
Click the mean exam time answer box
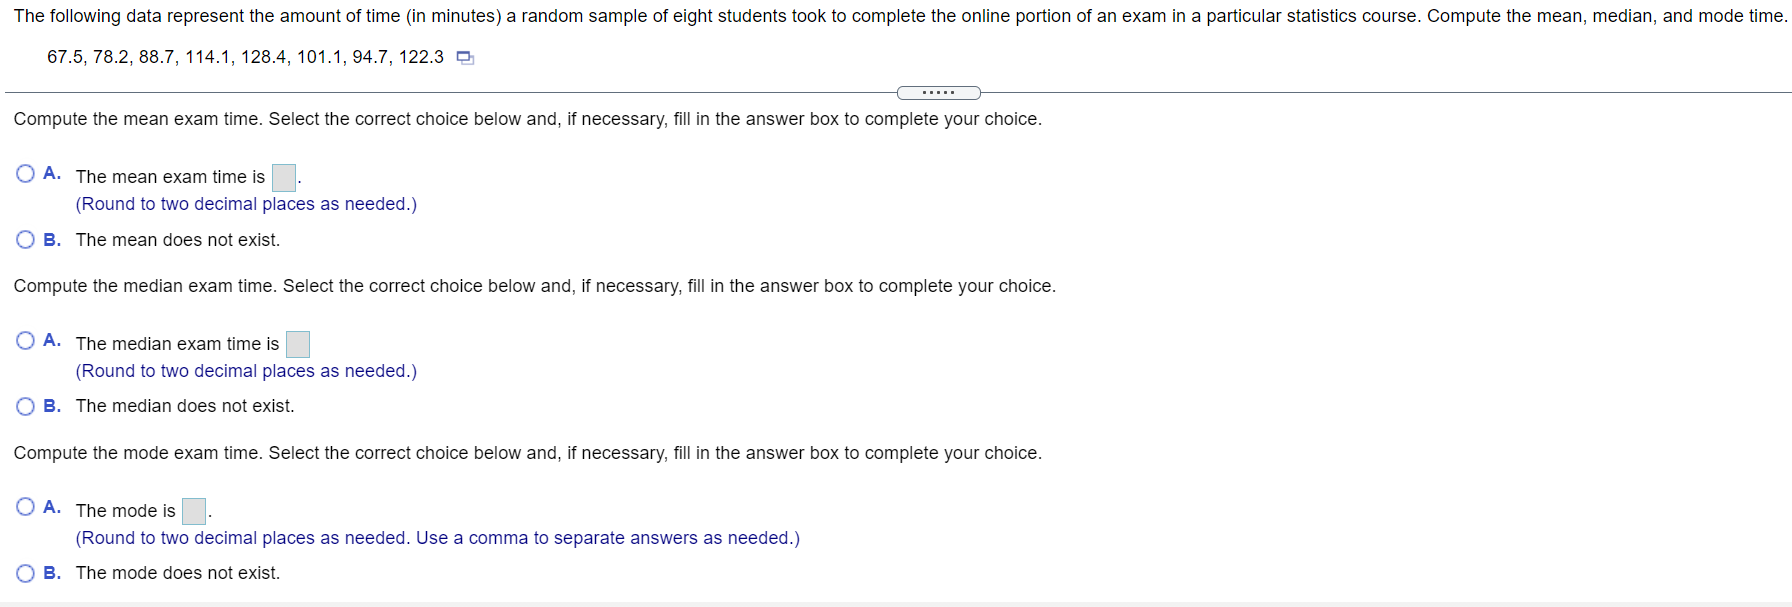click(x=284, y=178)
